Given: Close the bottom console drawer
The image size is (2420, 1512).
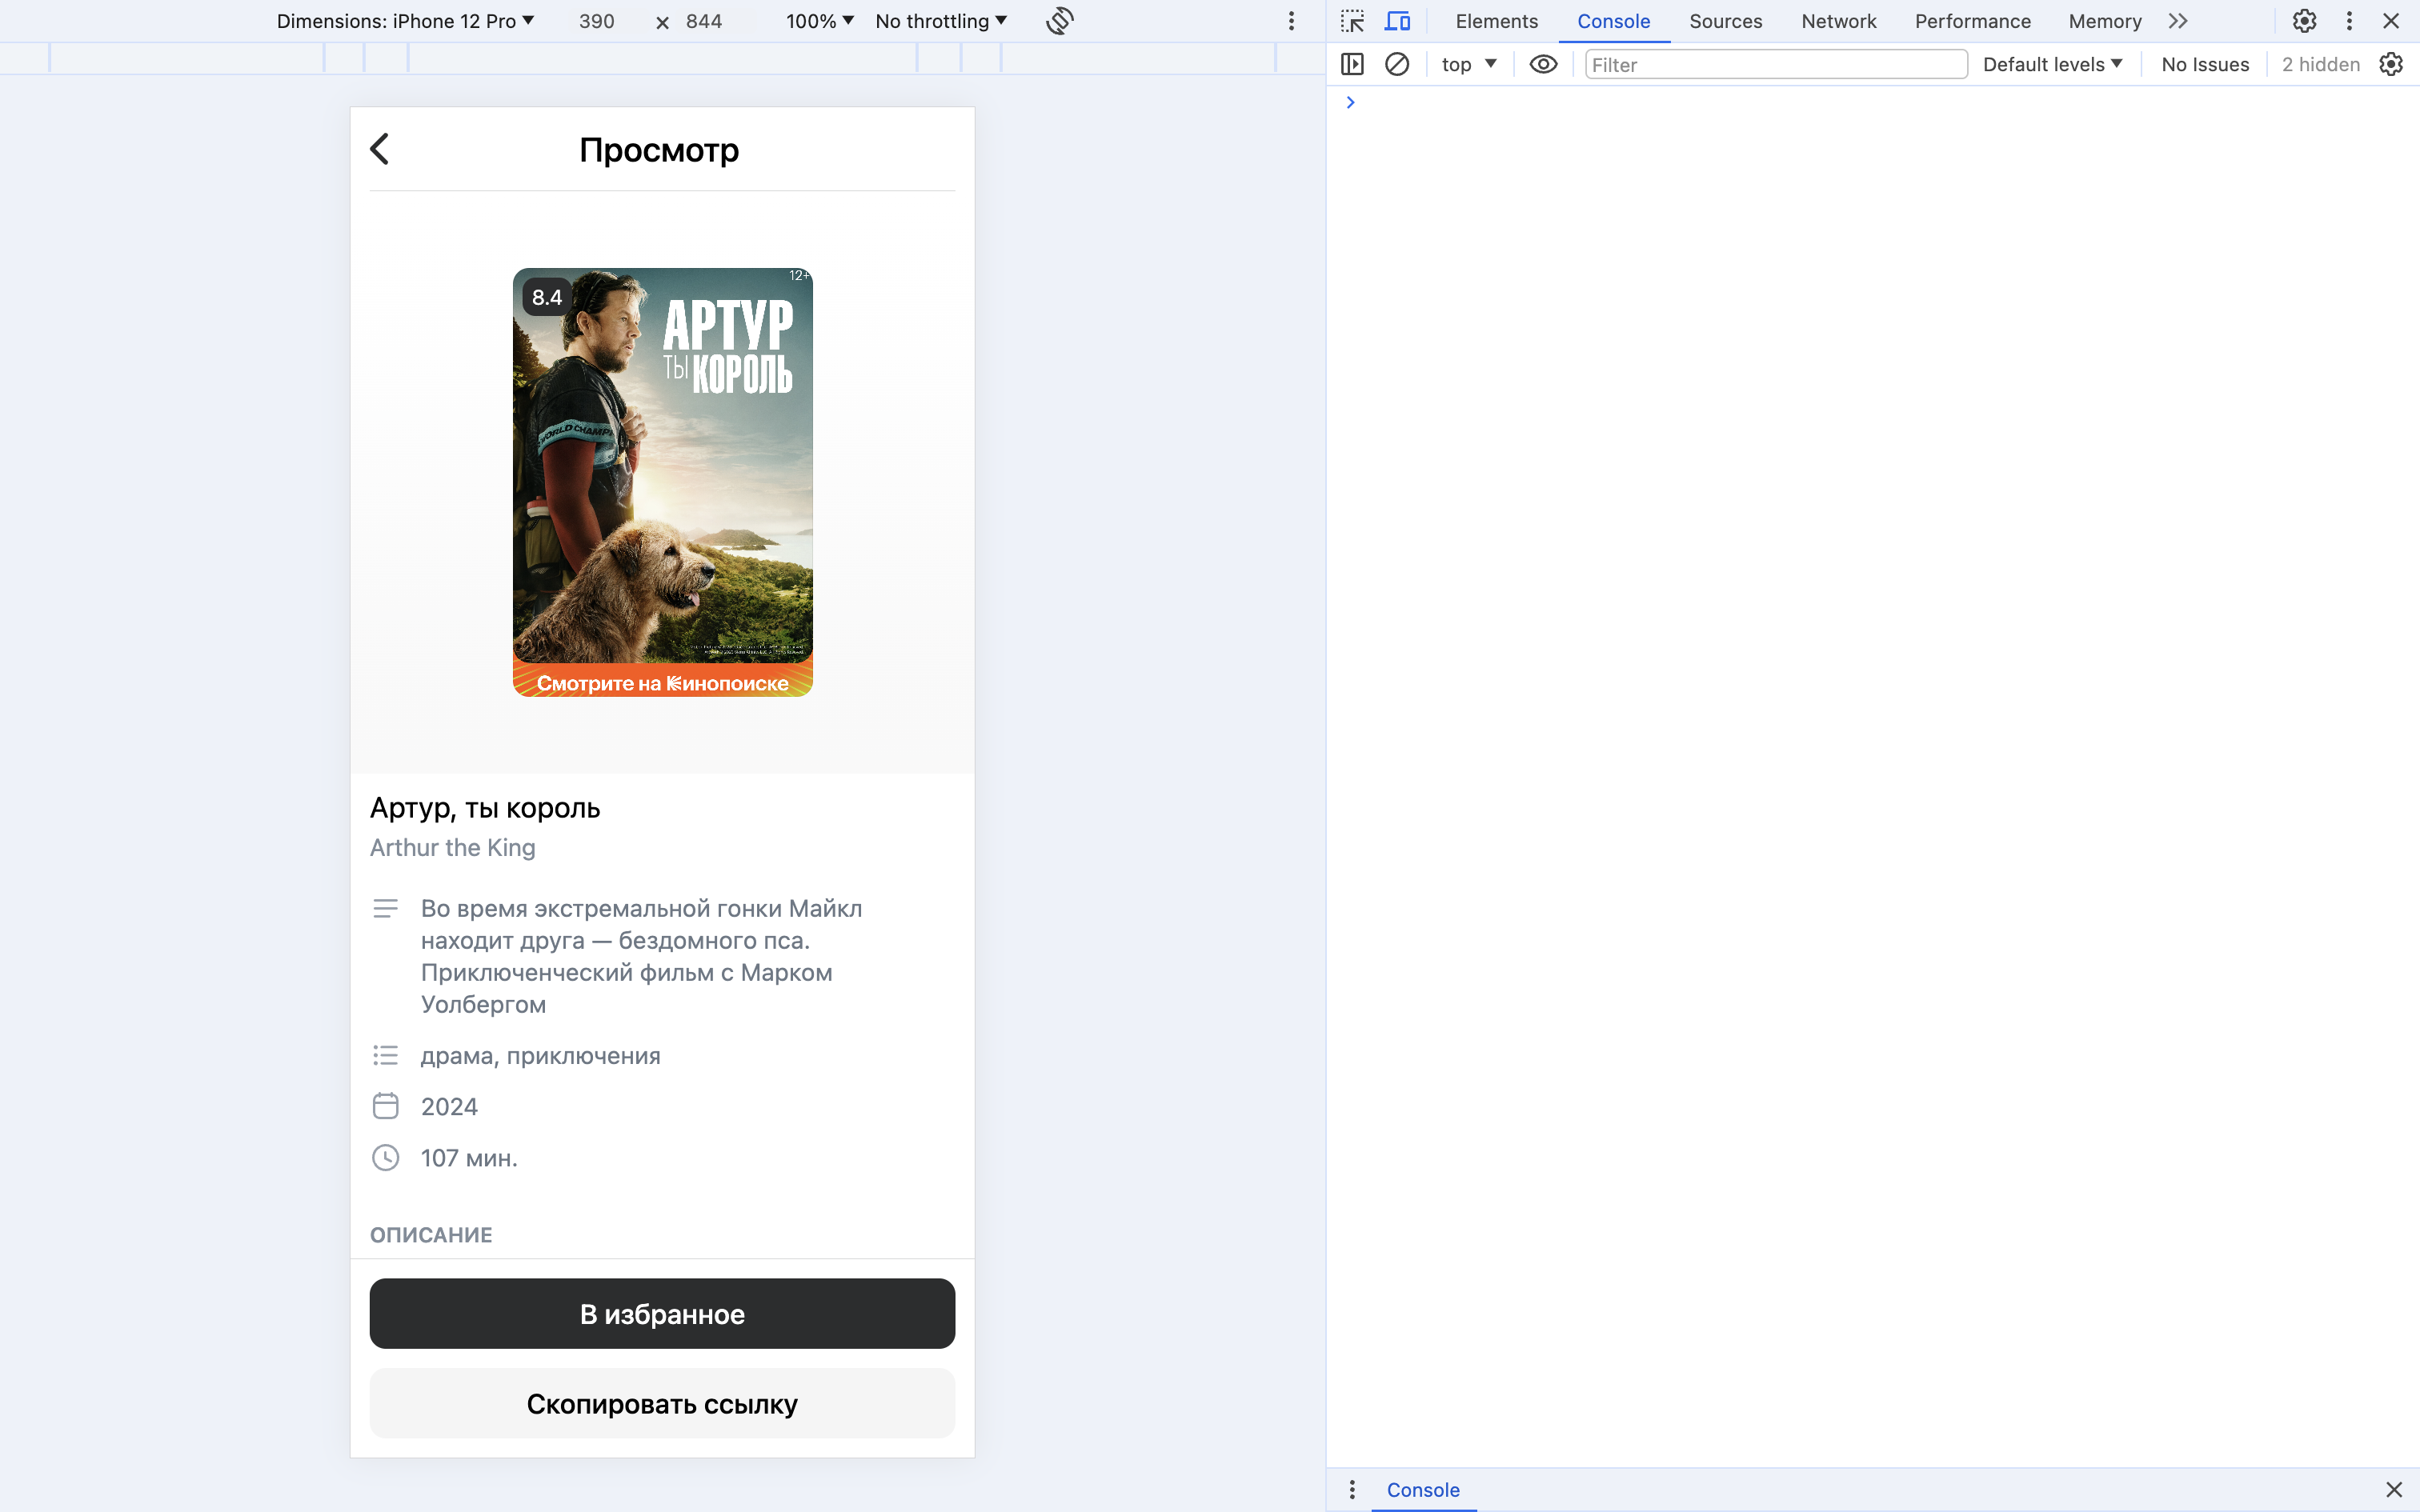Looking at the screenshot, I should (x=2394, y=1489).
